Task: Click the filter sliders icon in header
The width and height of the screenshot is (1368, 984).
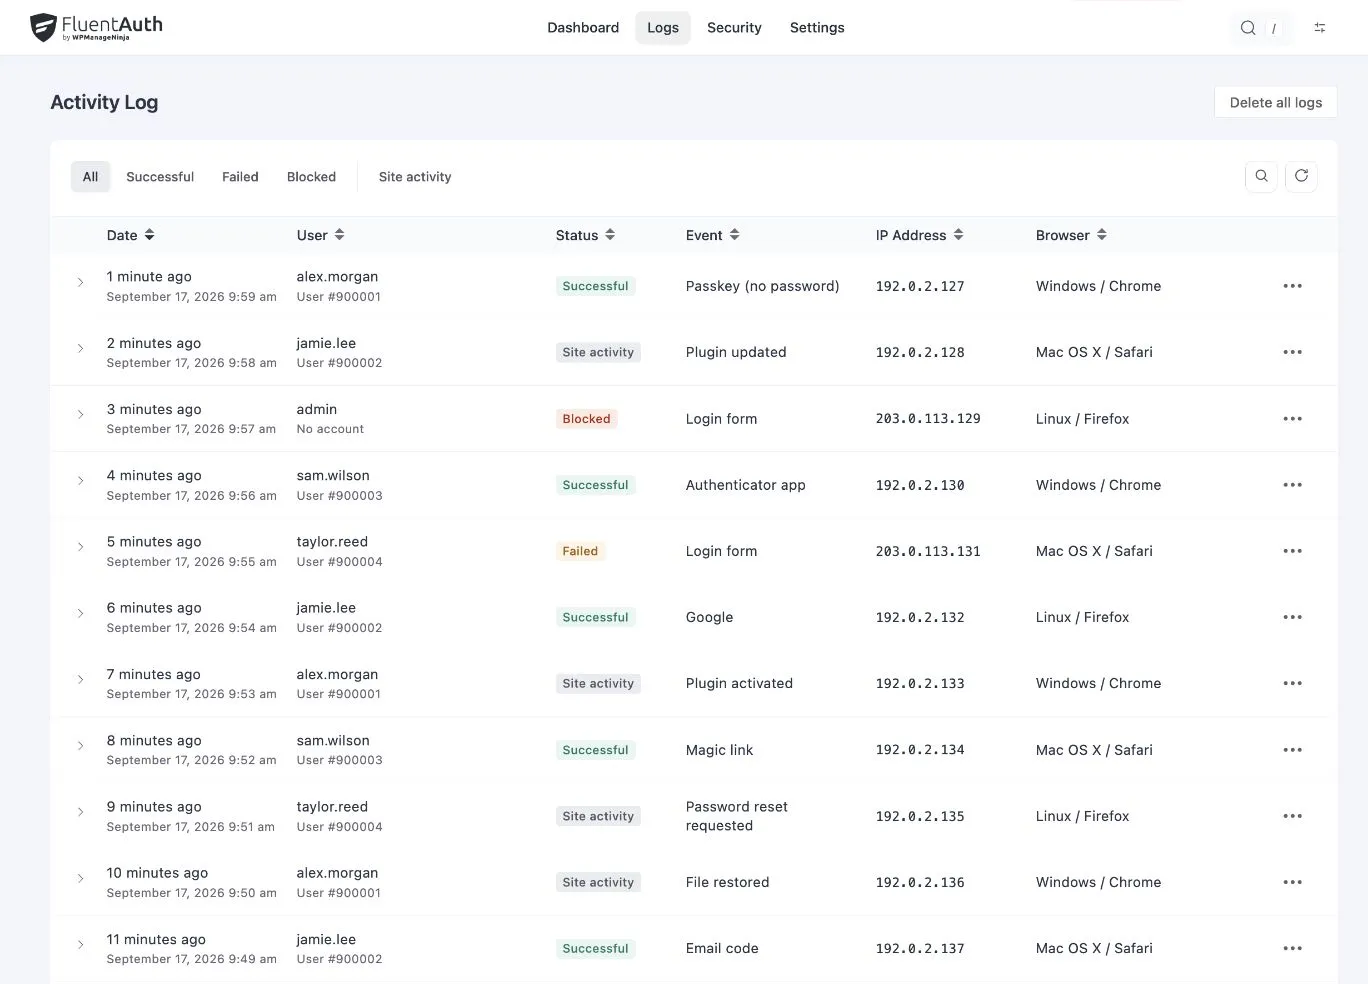Action: [x=1320, y=28]
